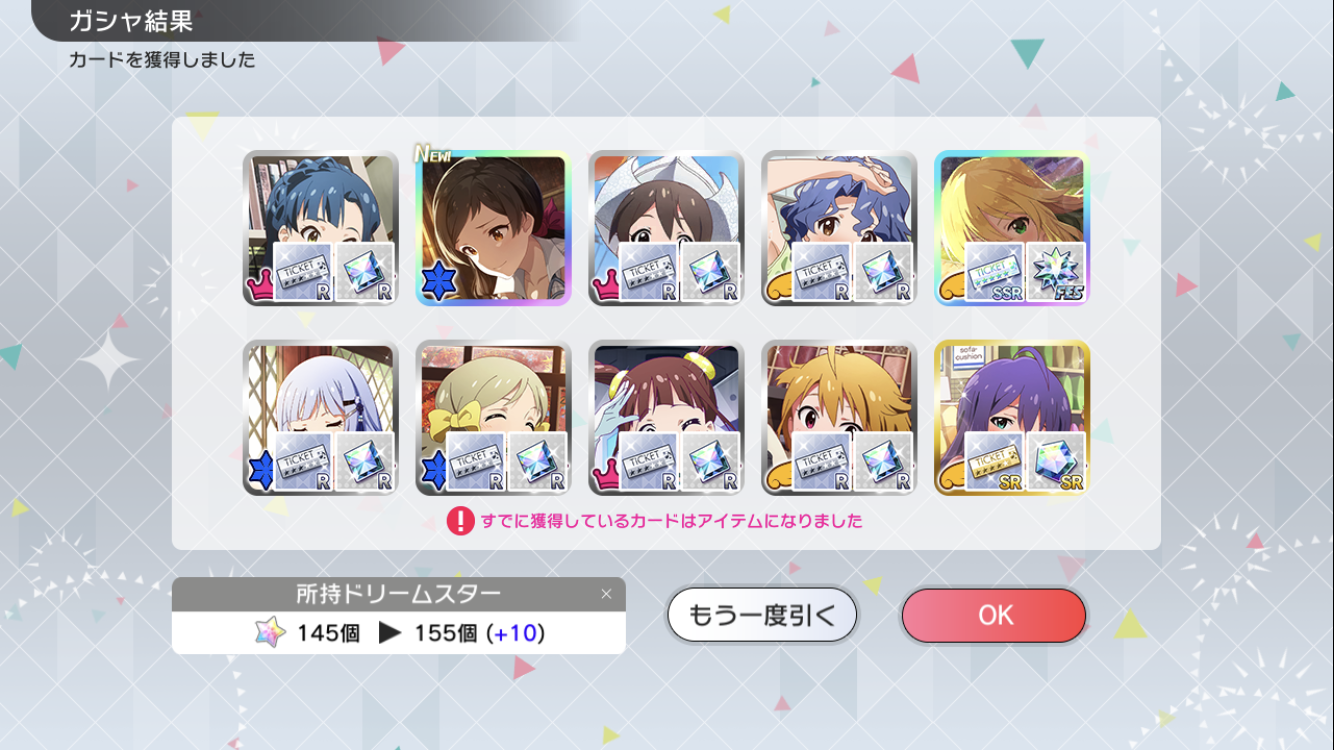Click the Dream Star rainbow star icon
Image resolution: width=1334 pixels, height=750 pixels.
pos(269,632)
